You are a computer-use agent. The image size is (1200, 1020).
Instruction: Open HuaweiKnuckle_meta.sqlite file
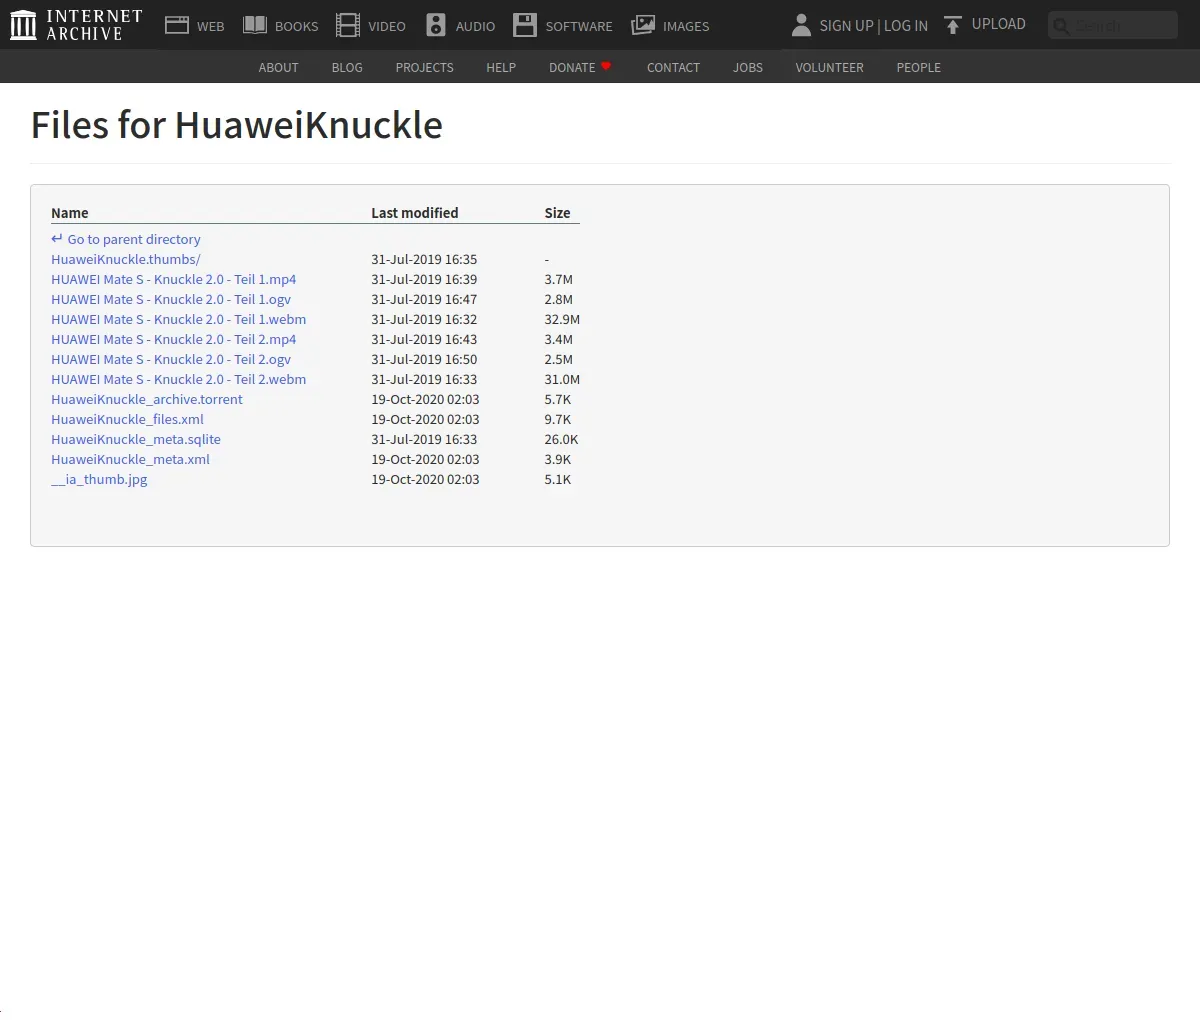(136, 439)
